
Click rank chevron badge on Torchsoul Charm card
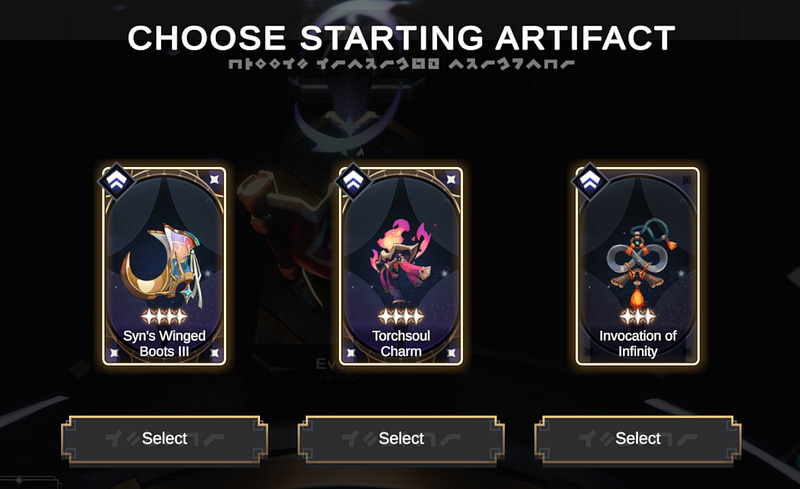pos(353,181)
